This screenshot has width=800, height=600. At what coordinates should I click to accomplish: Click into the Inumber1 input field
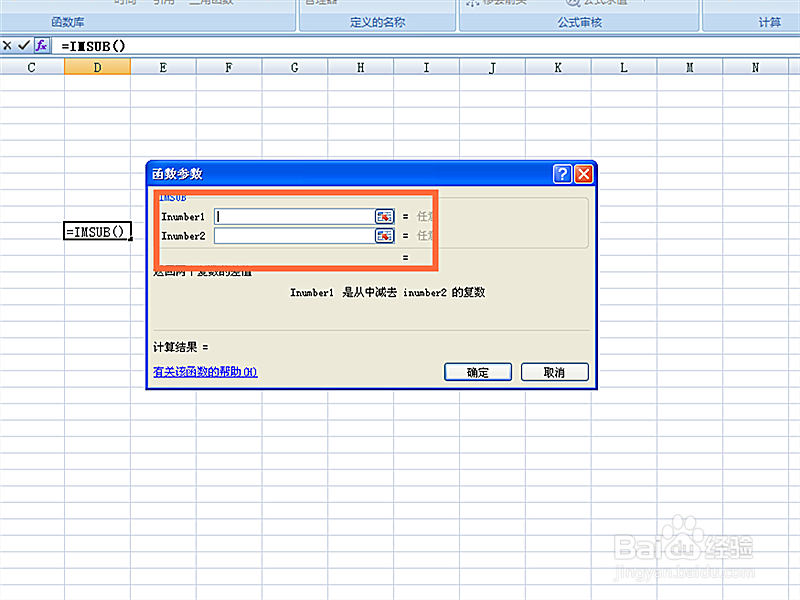(x=295, y=216)
